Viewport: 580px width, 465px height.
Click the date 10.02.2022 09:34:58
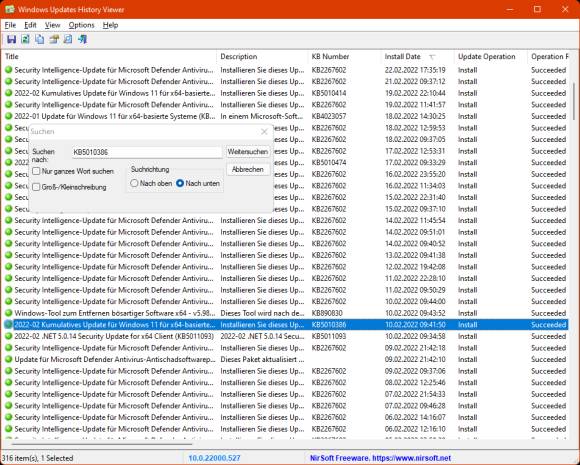pos(415,336)
